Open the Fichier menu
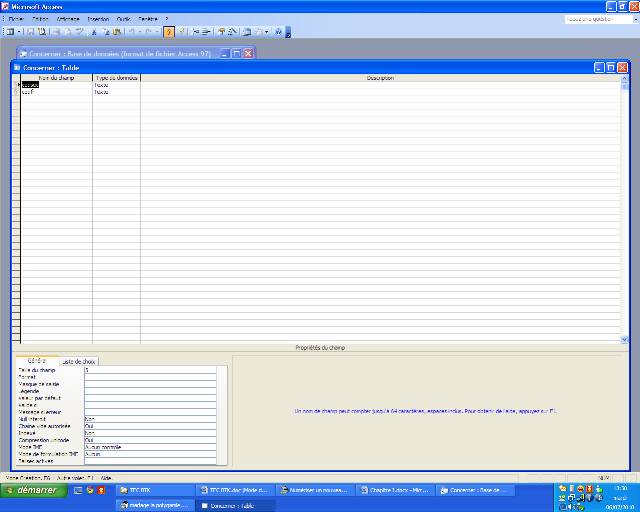 coord(15,19)
